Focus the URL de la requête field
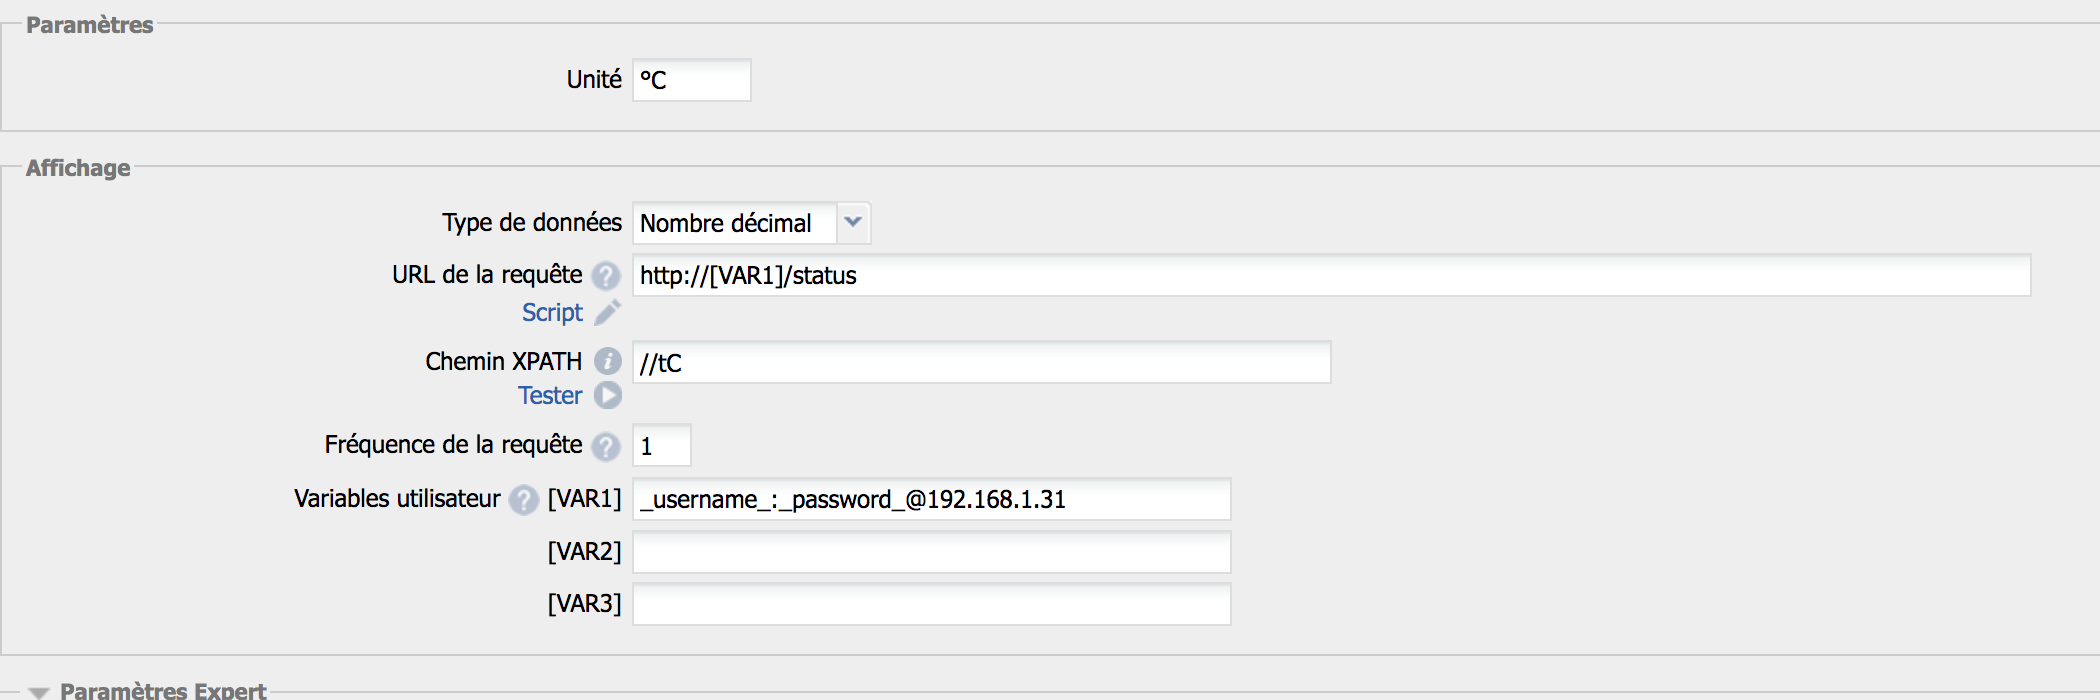The image size is (2100, 700). (x=1330, y=275)
